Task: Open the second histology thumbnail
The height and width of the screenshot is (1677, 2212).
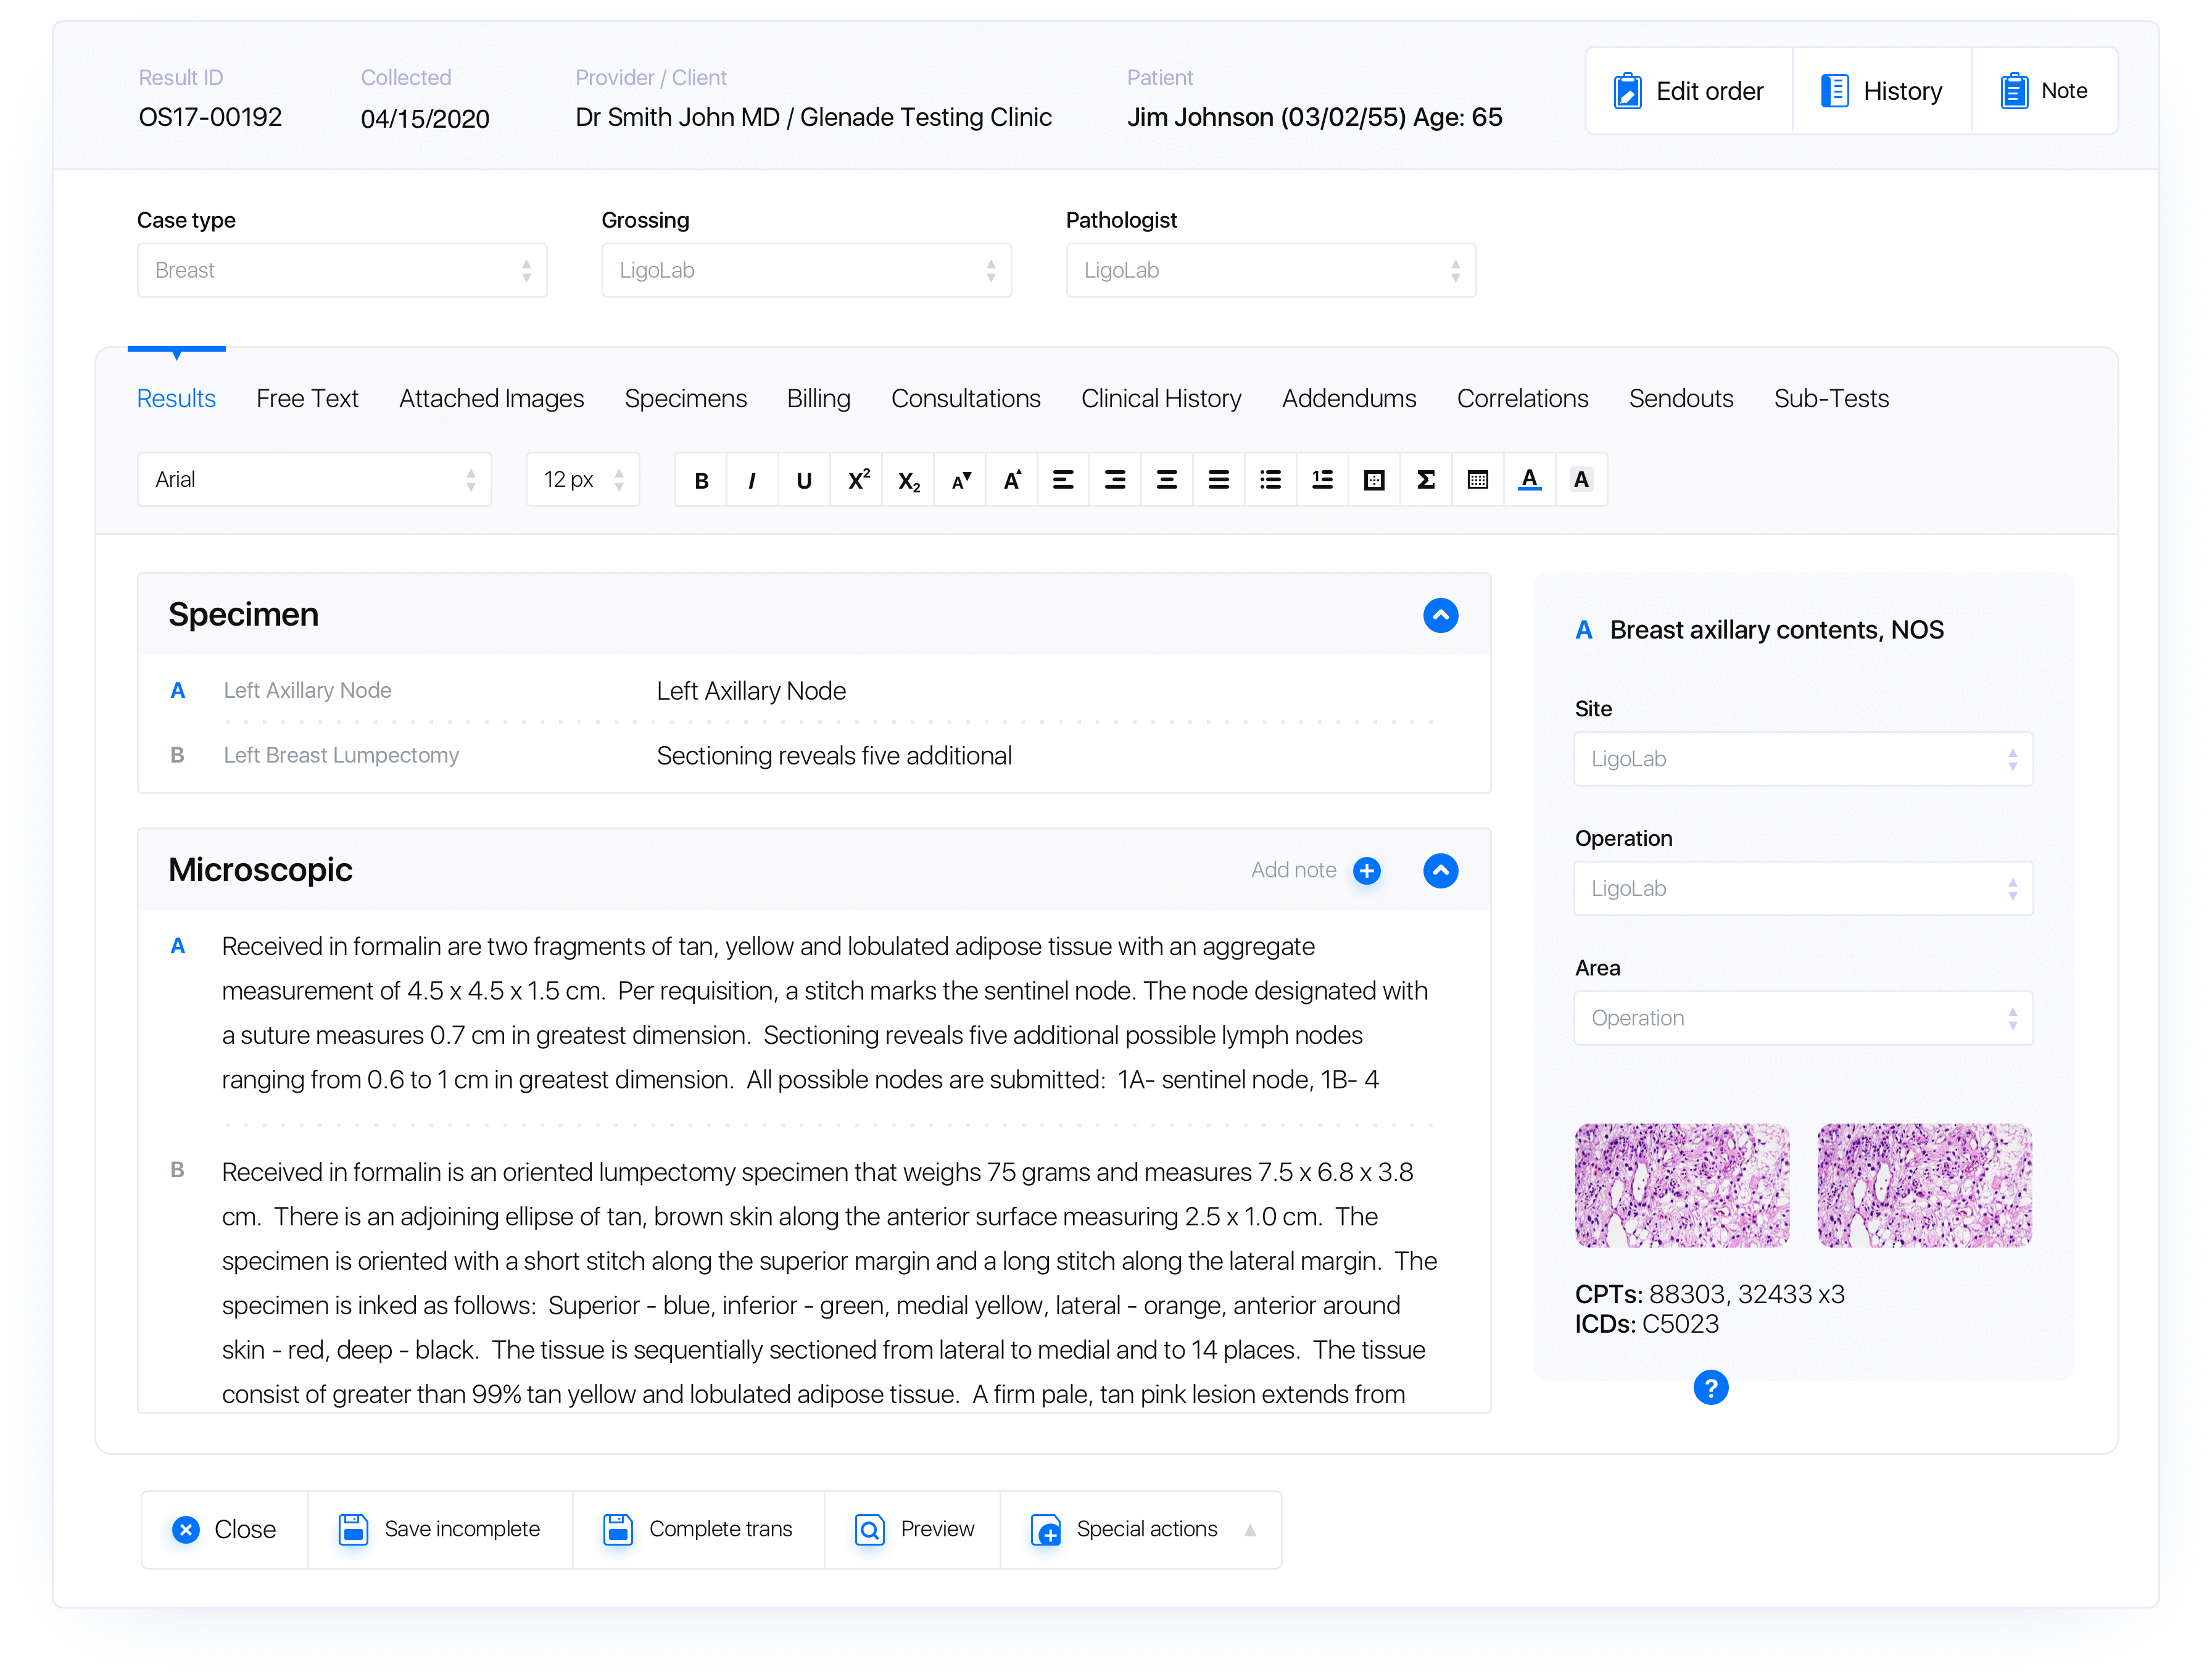Action: tap(1924, 1186)
